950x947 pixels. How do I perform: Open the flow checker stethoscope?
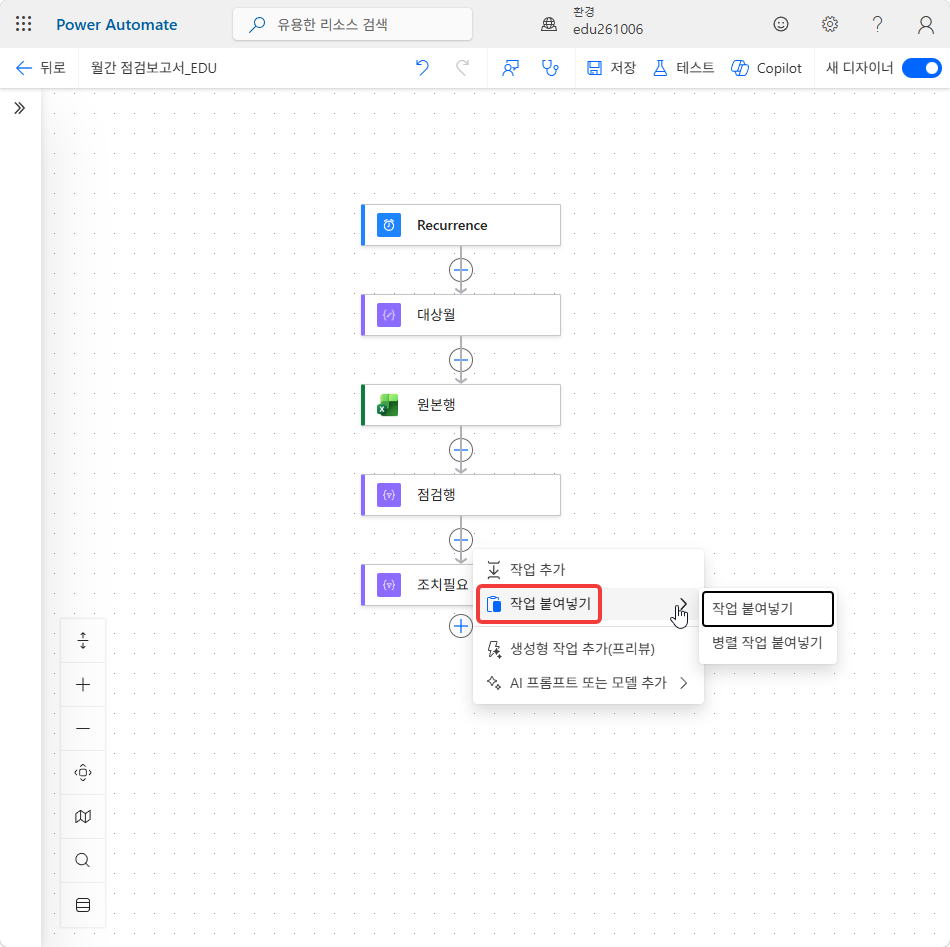tap(550, 68)
